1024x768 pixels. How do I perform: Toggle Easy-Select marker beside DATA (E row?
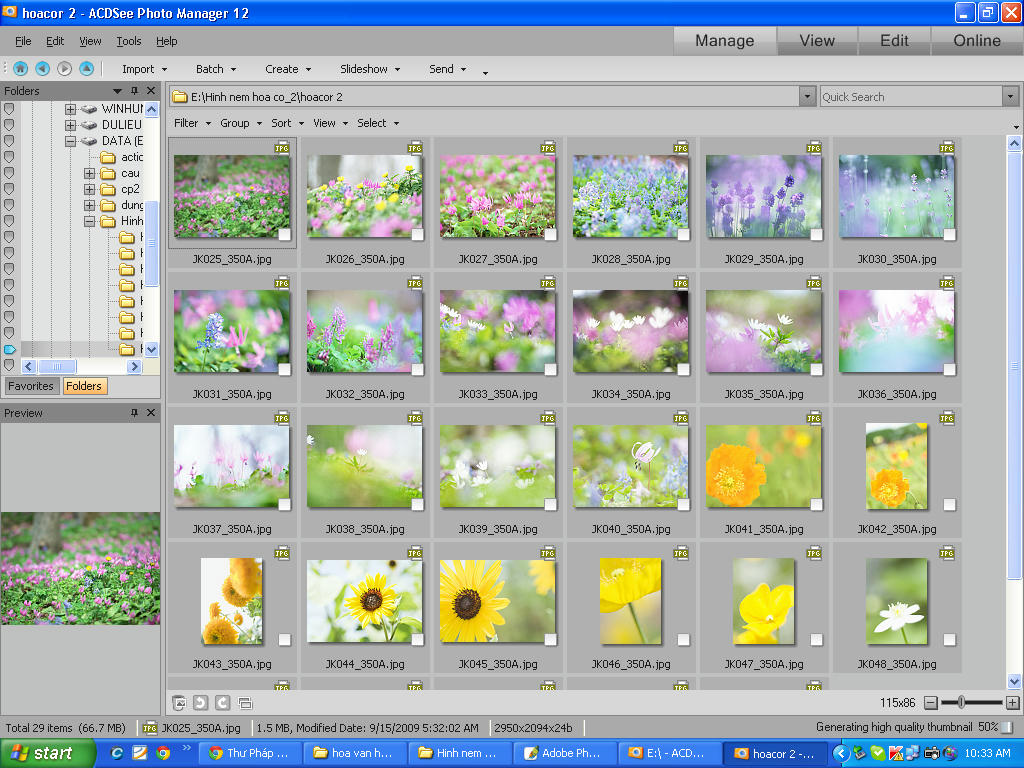(x=9, y=141)
